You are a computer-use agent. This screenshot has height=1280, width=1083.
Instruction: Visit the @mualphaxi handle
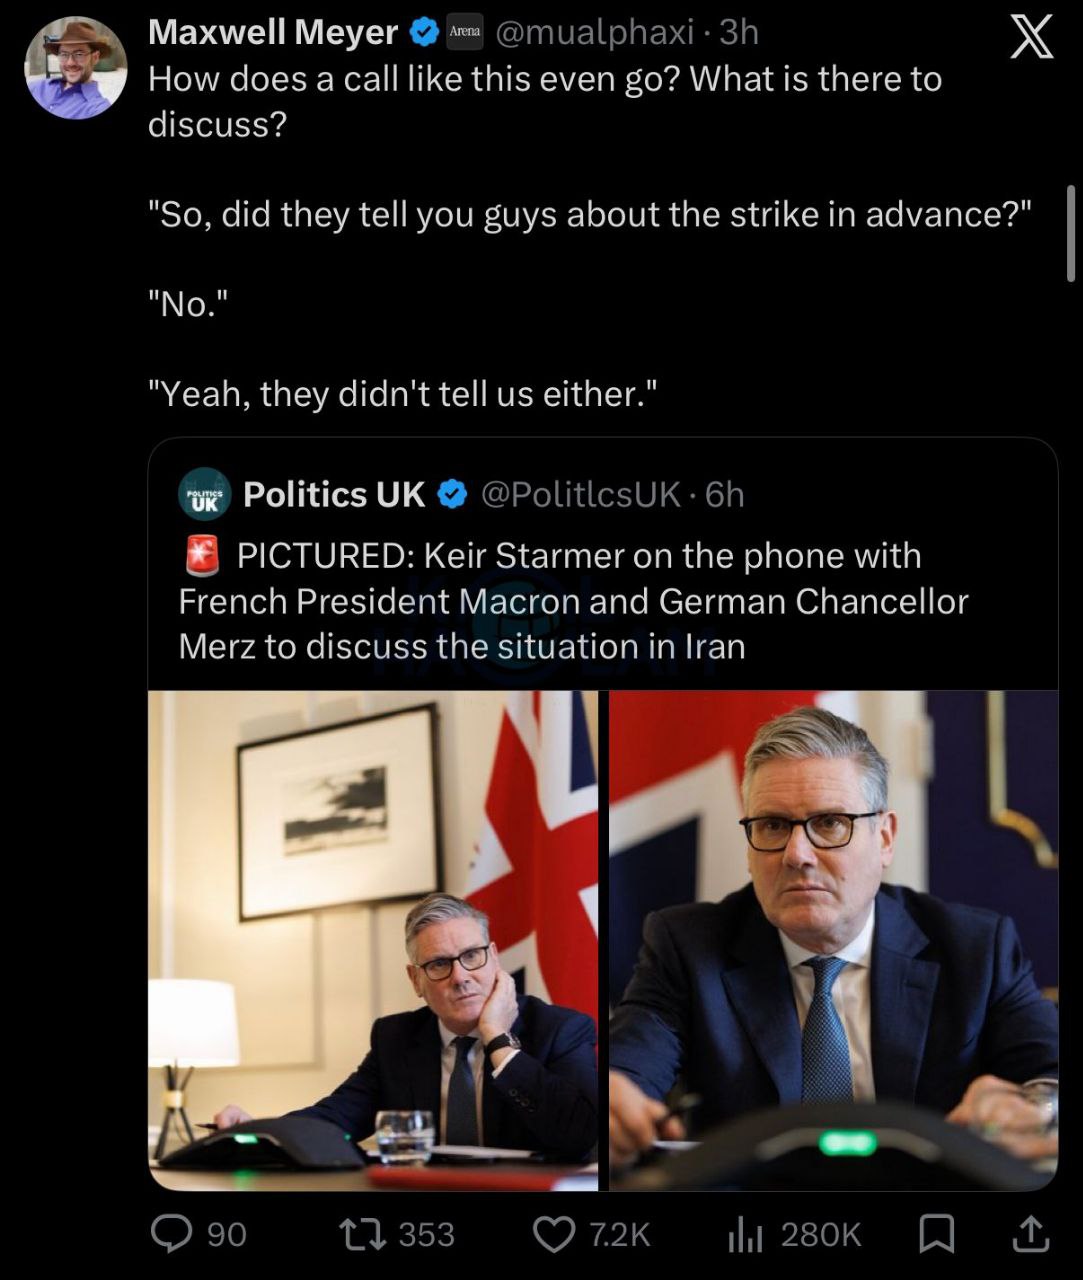tap(594, 33)
